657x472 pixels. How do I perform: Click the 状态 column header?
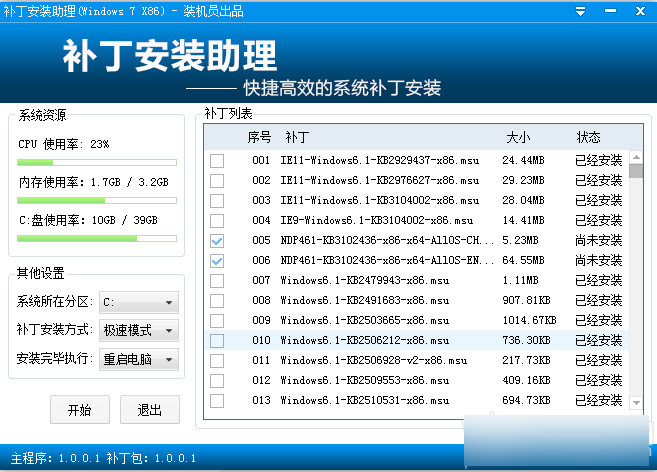click(x=589, y=137)
